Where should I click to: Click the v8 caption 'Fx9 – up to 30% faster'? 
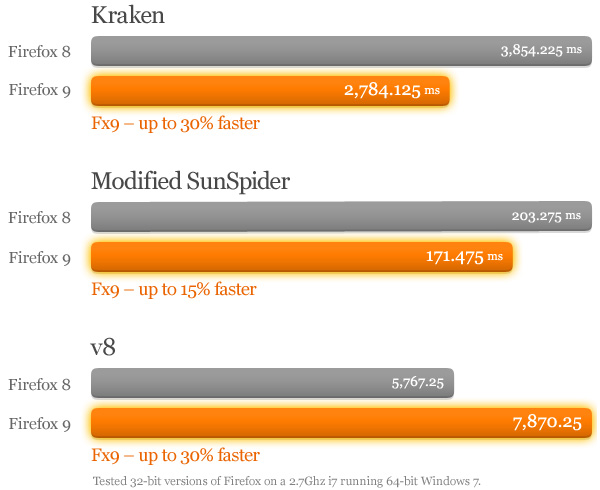[175, 456]
